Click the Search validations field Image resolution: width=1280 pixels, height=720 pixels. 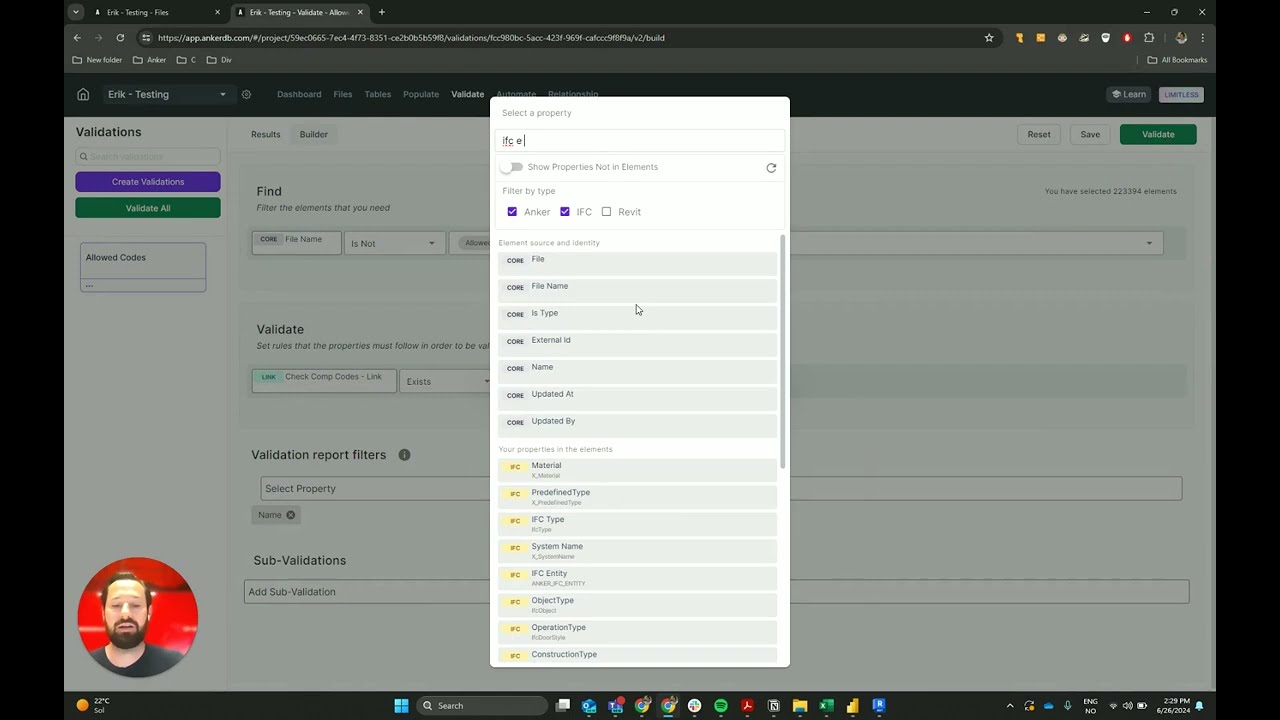pyautogui.click(x=148, y=157)
